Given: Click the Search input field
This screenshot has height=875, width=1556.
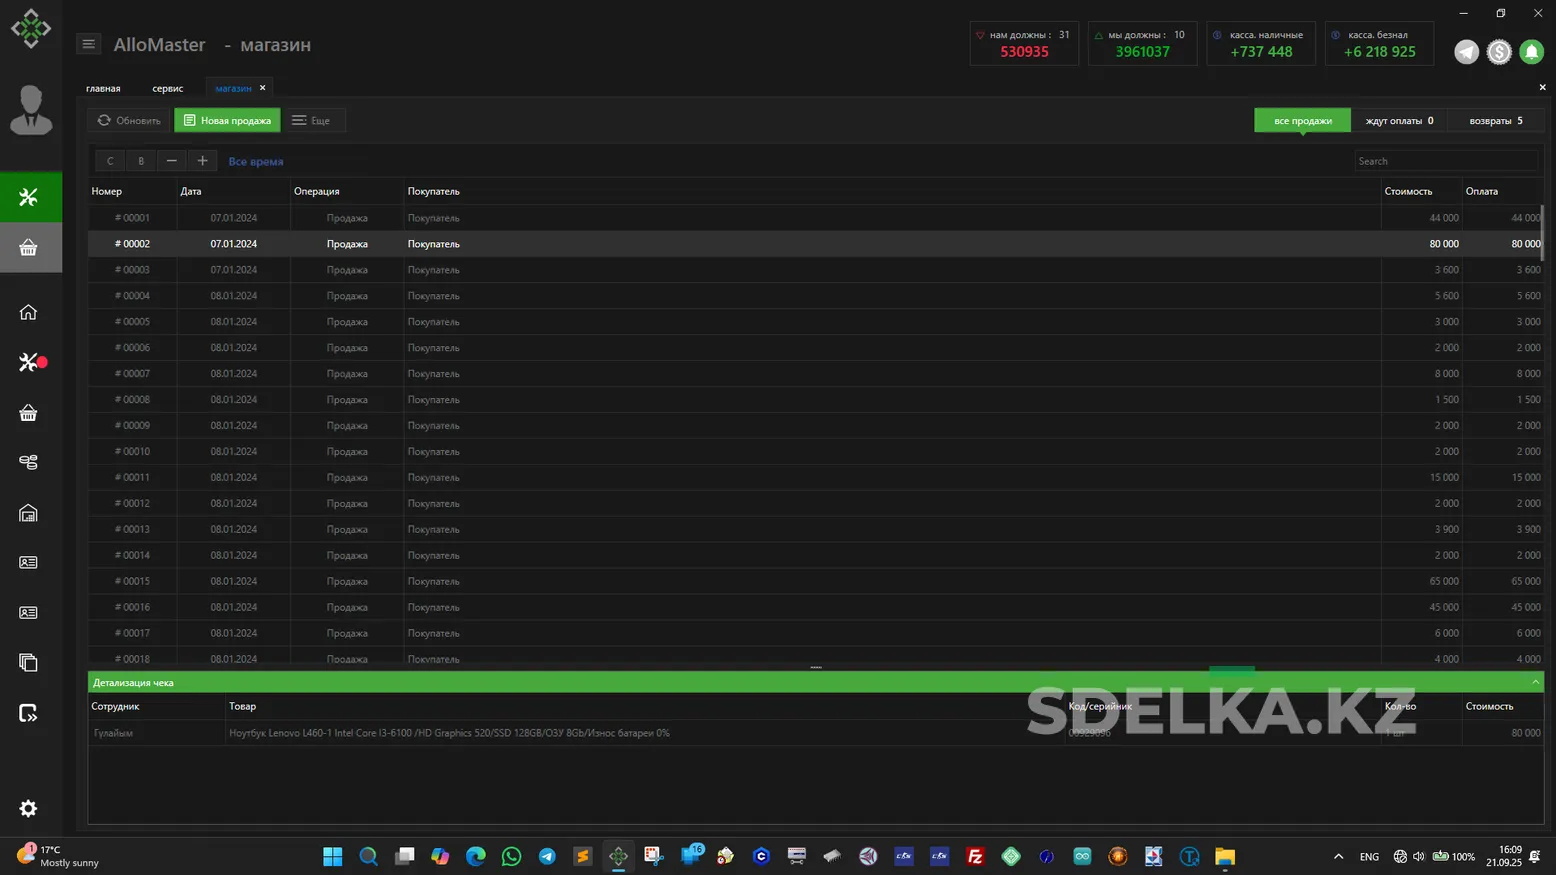Looking at the screenshot, I should tap(1444, 161).
